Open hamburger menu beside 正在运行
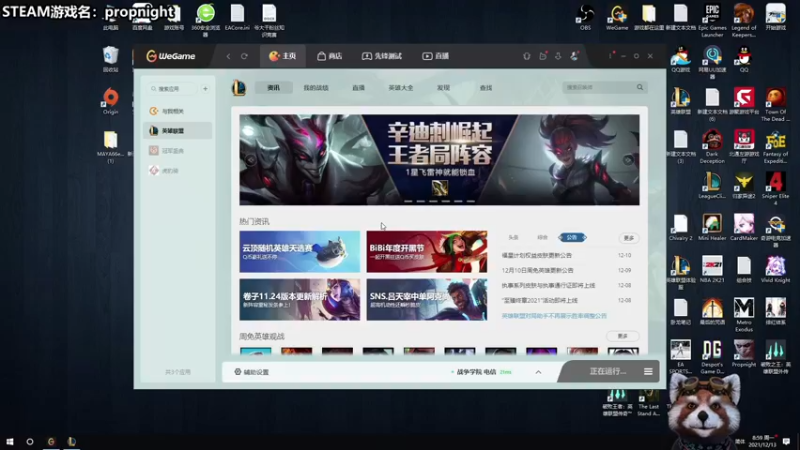The image size is (800, 450). pyautogui.click(x=648, y=371)
